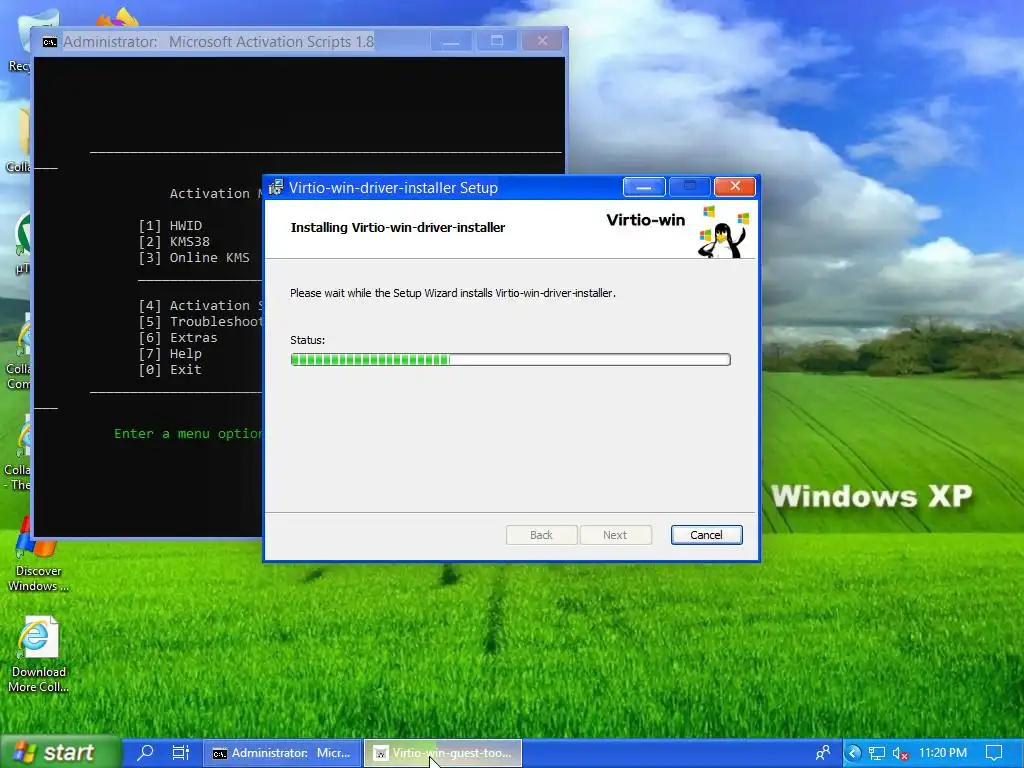Click the Command Prompt window title icon
1024x768 pixels.
50,42
